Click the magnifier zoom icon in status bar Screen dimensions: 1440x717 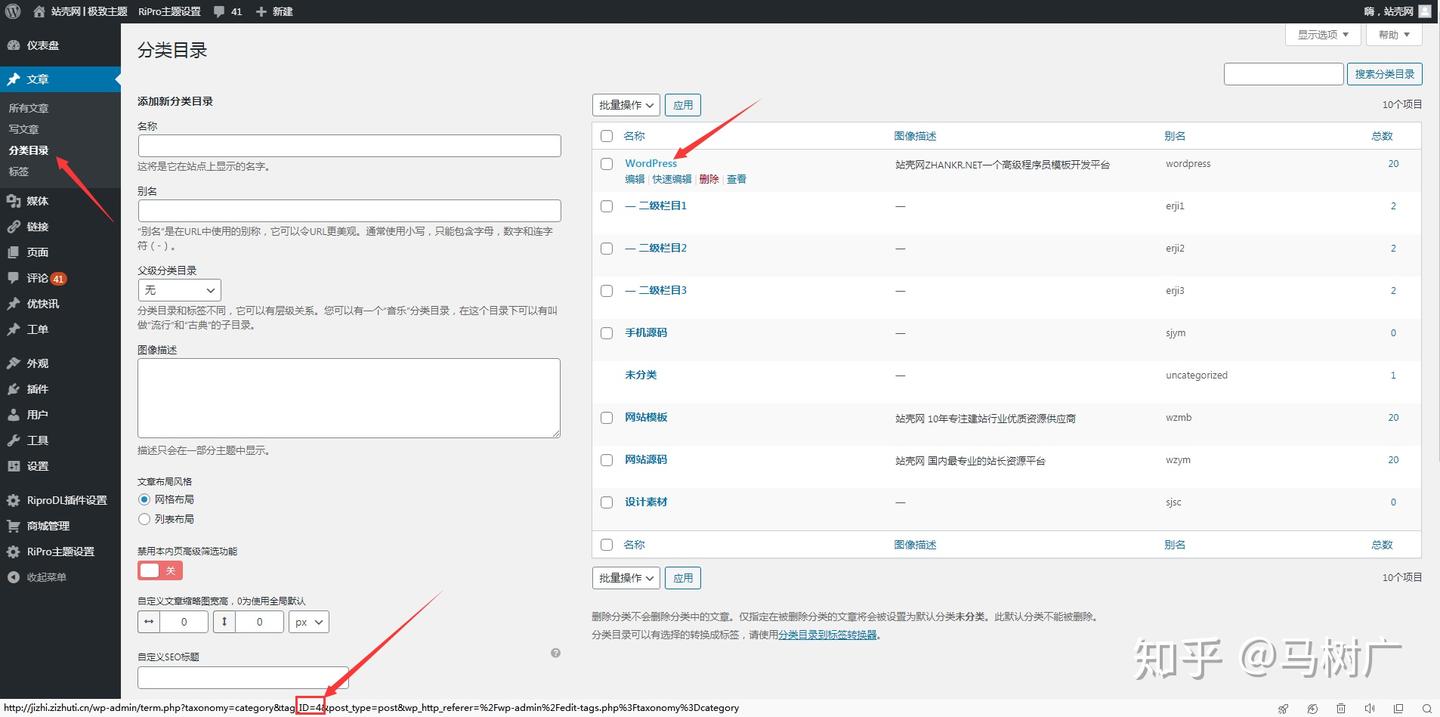[1427, 708]
